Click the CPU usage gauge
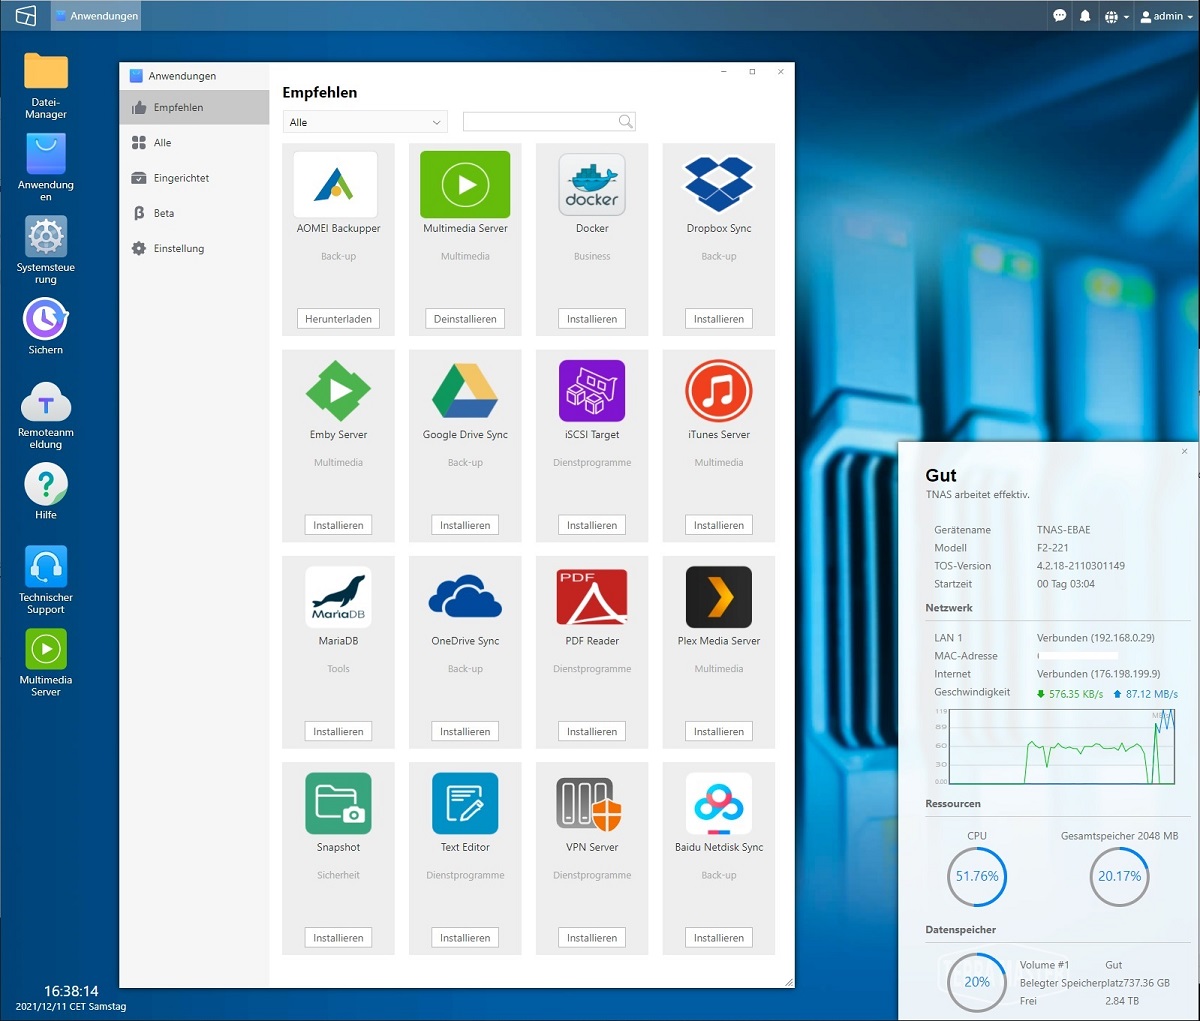The height and width of the screenshot is (1021, 1200). tap(977, 876)
